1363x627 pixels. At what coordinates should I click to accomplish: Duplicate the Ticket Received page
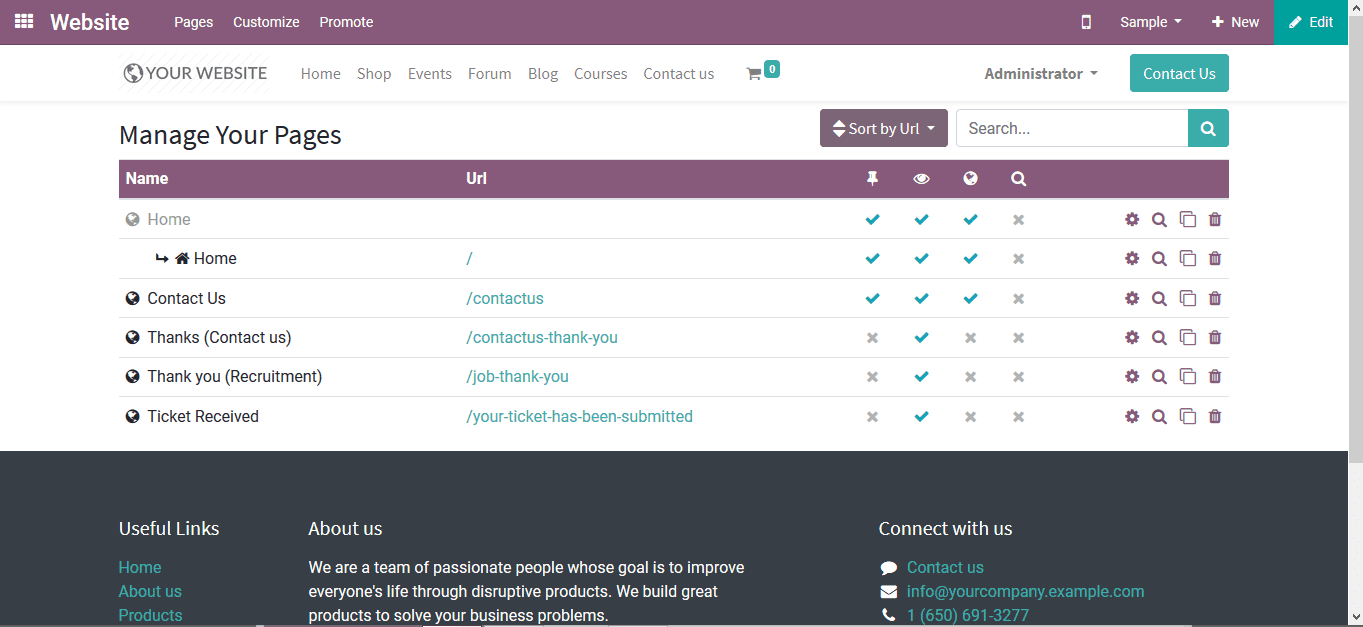pyautogui.click(x=1188, y=416)
